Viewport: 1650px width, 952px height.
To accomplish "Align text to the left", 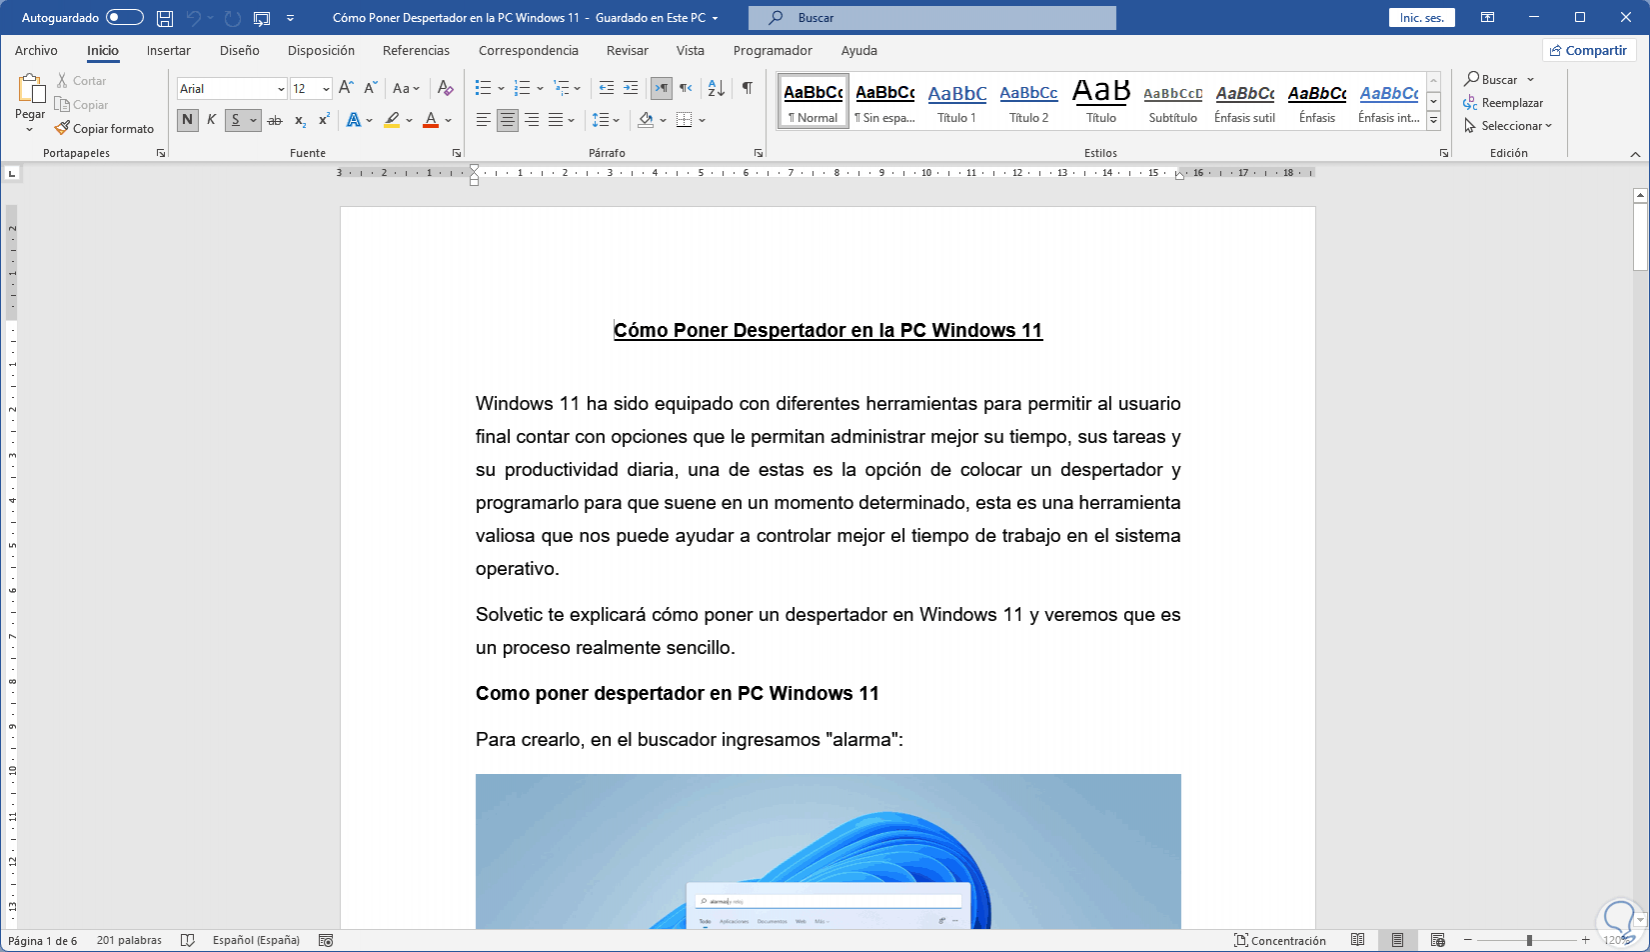I will click(x=483, y=120).
